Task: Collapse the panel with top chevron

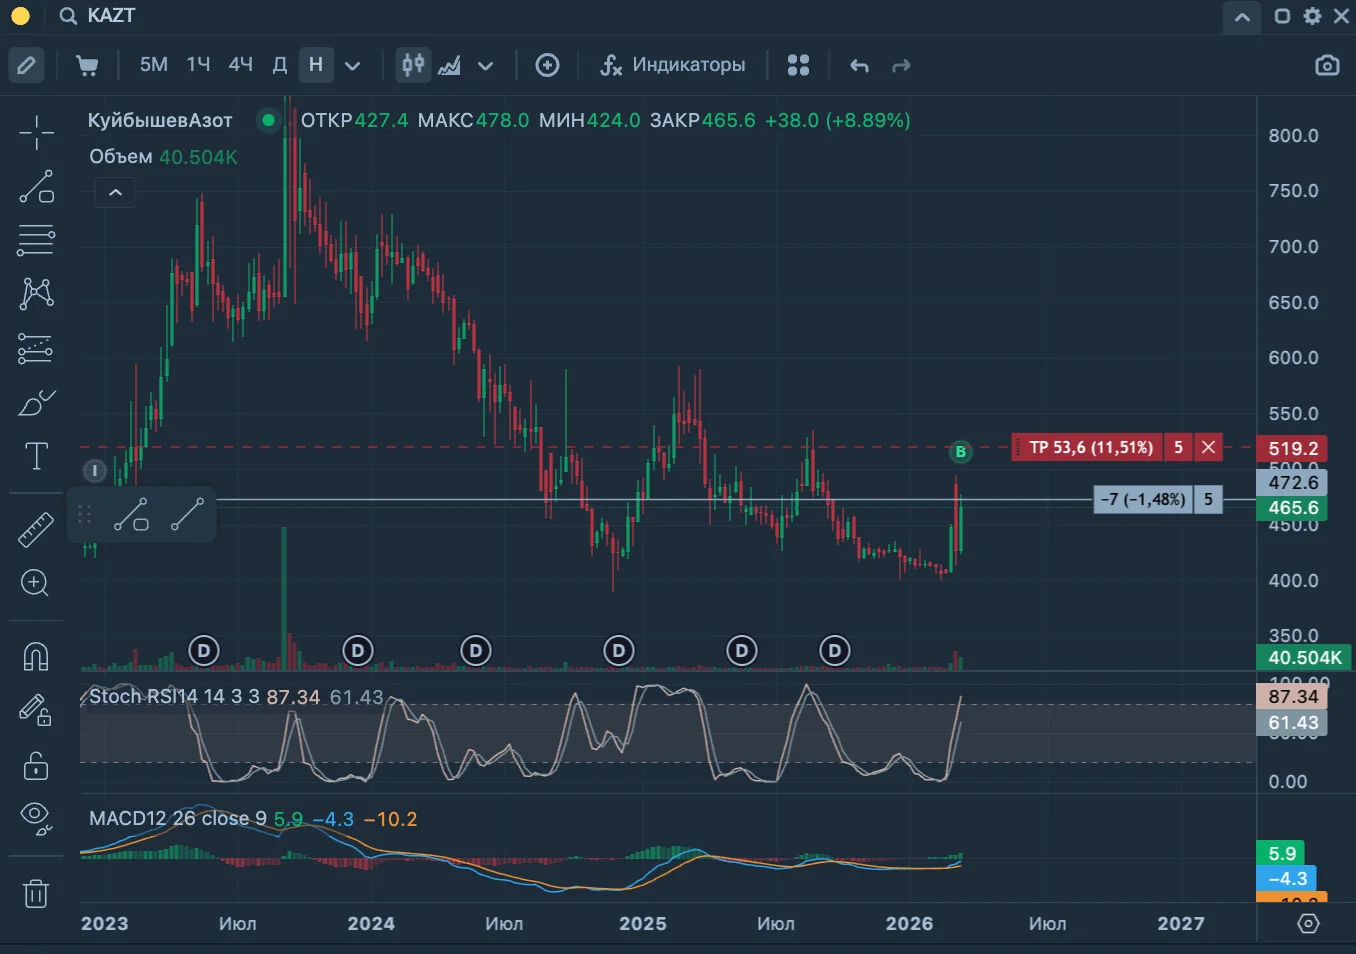Action: coord(1242,17)
